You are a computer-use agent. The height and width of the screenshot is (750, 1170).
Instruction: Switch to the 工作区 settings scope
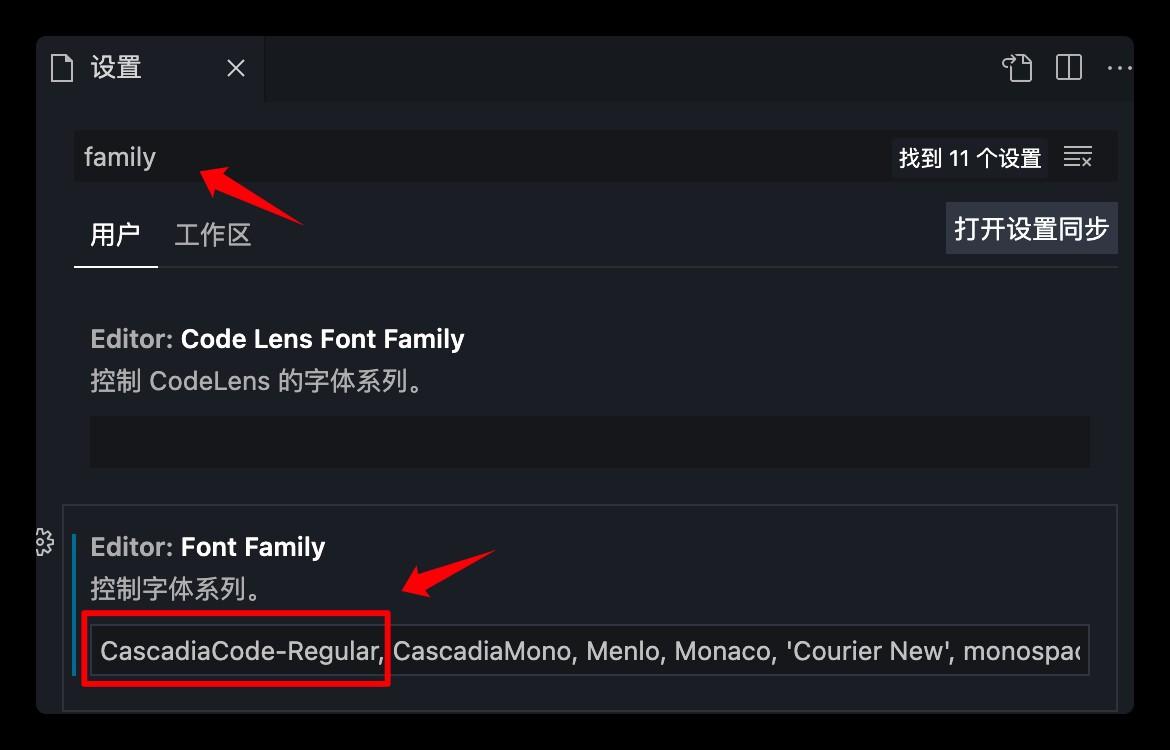(213, 235)
